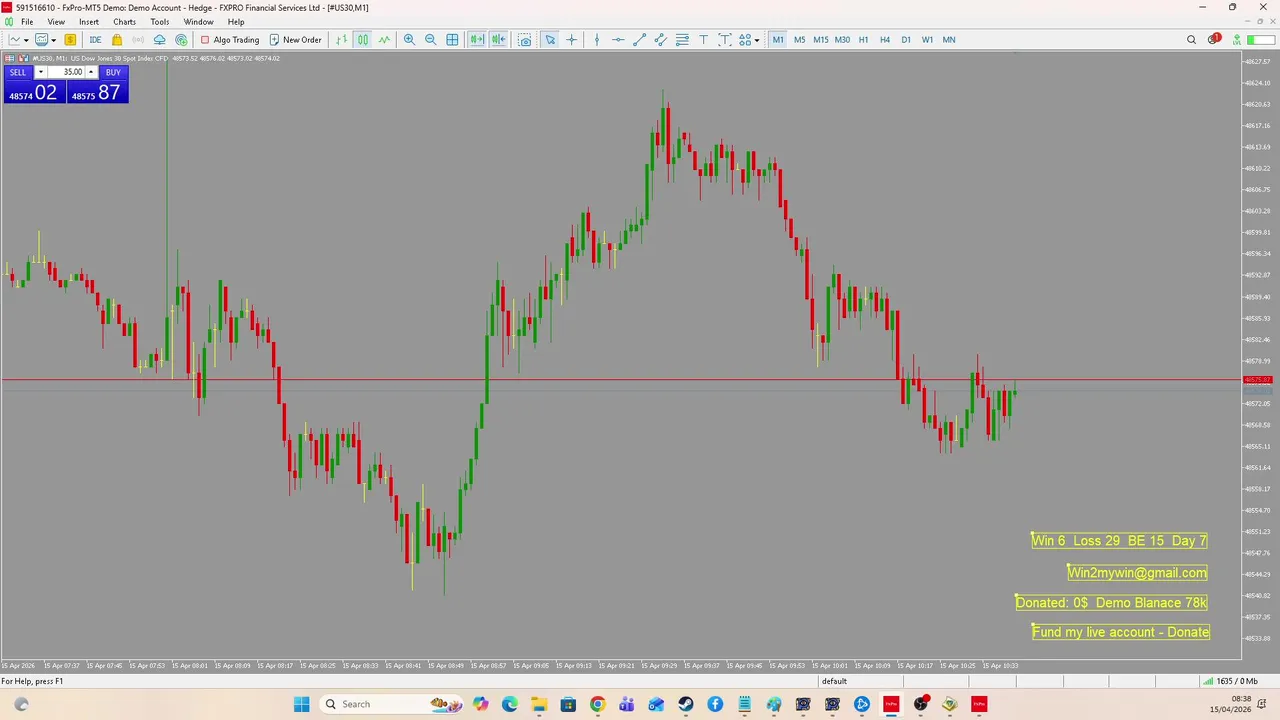Click the 'Fund my live account - Donate' label
Image resolution: width=1280 pixels, height=720 pixels.
point(1121,632)
